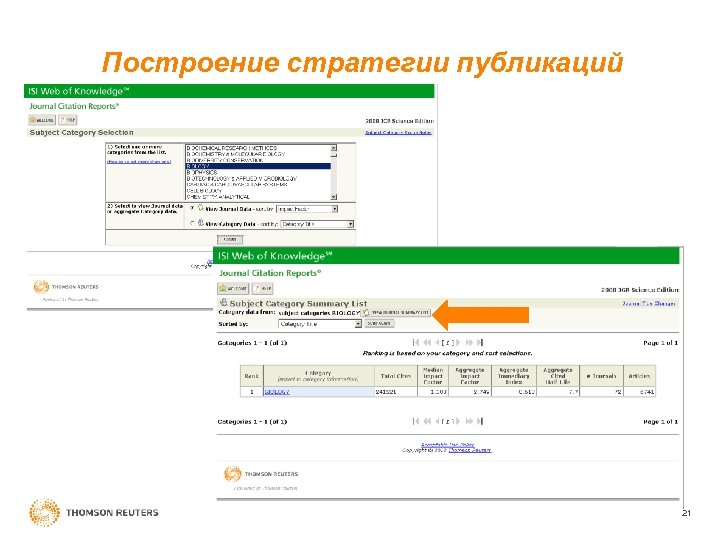Select the View Journal Data radio button
This screenshot has height=540, width=720.
(192, 208)
